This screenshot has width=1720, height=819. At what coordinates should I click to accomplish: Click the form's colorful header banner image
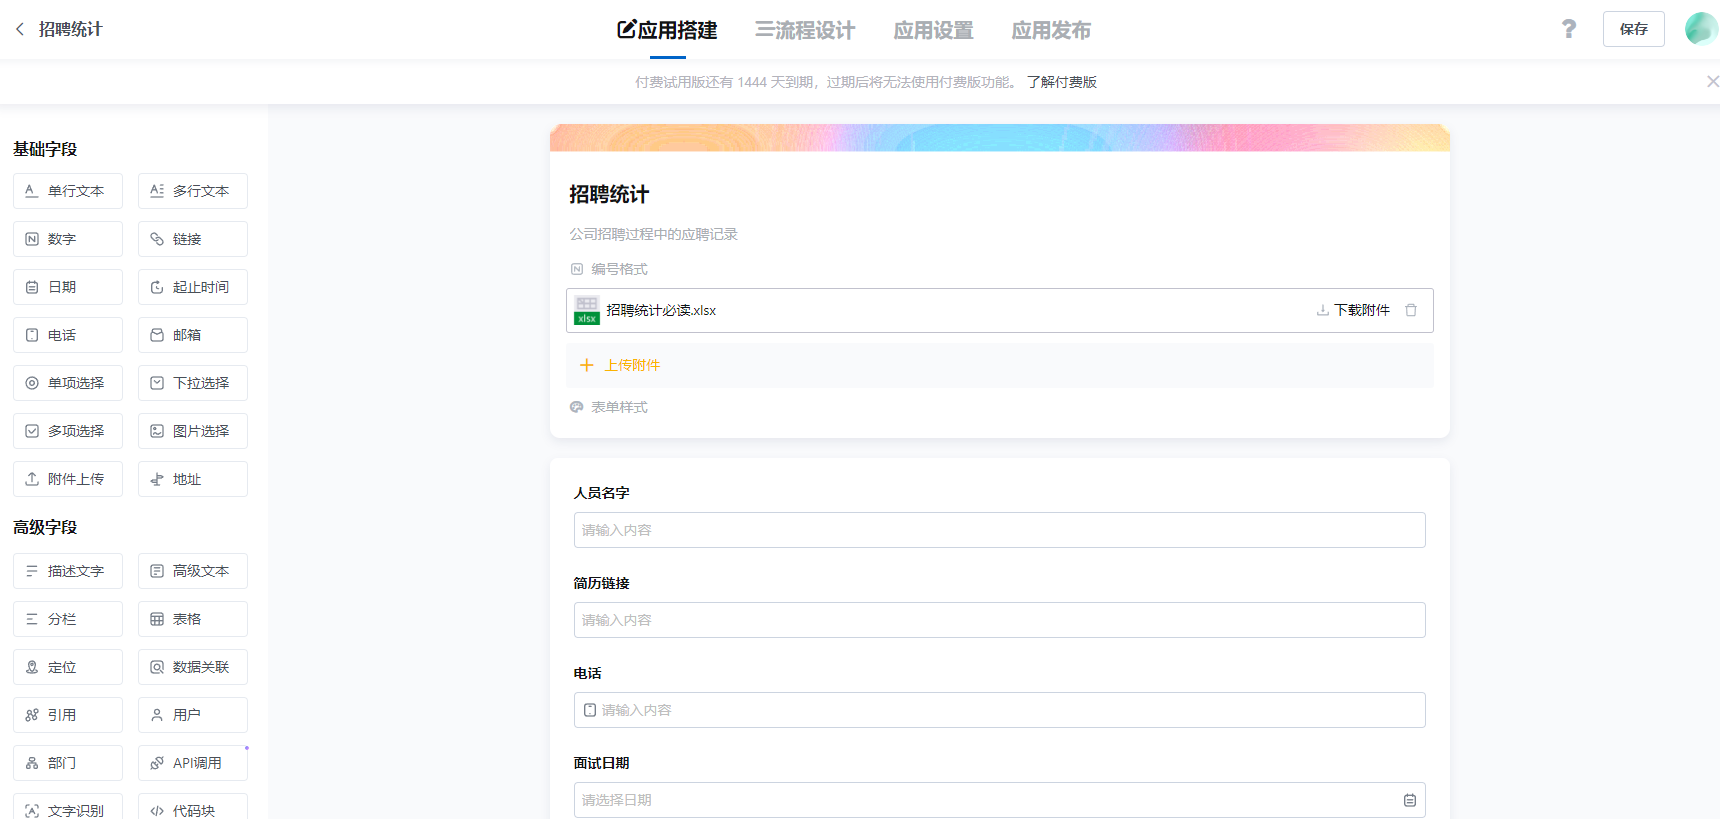pos(1000,138)
